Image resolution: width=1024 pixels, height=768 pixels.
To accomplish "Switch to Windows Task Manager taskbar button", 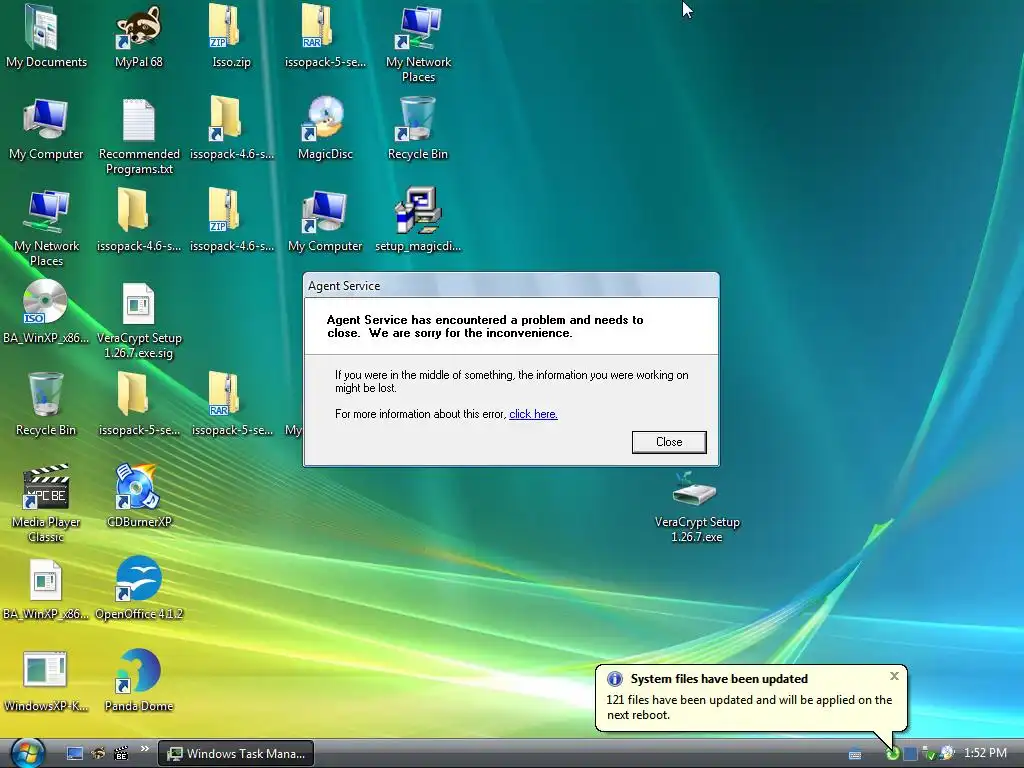I will click(236, 753).
